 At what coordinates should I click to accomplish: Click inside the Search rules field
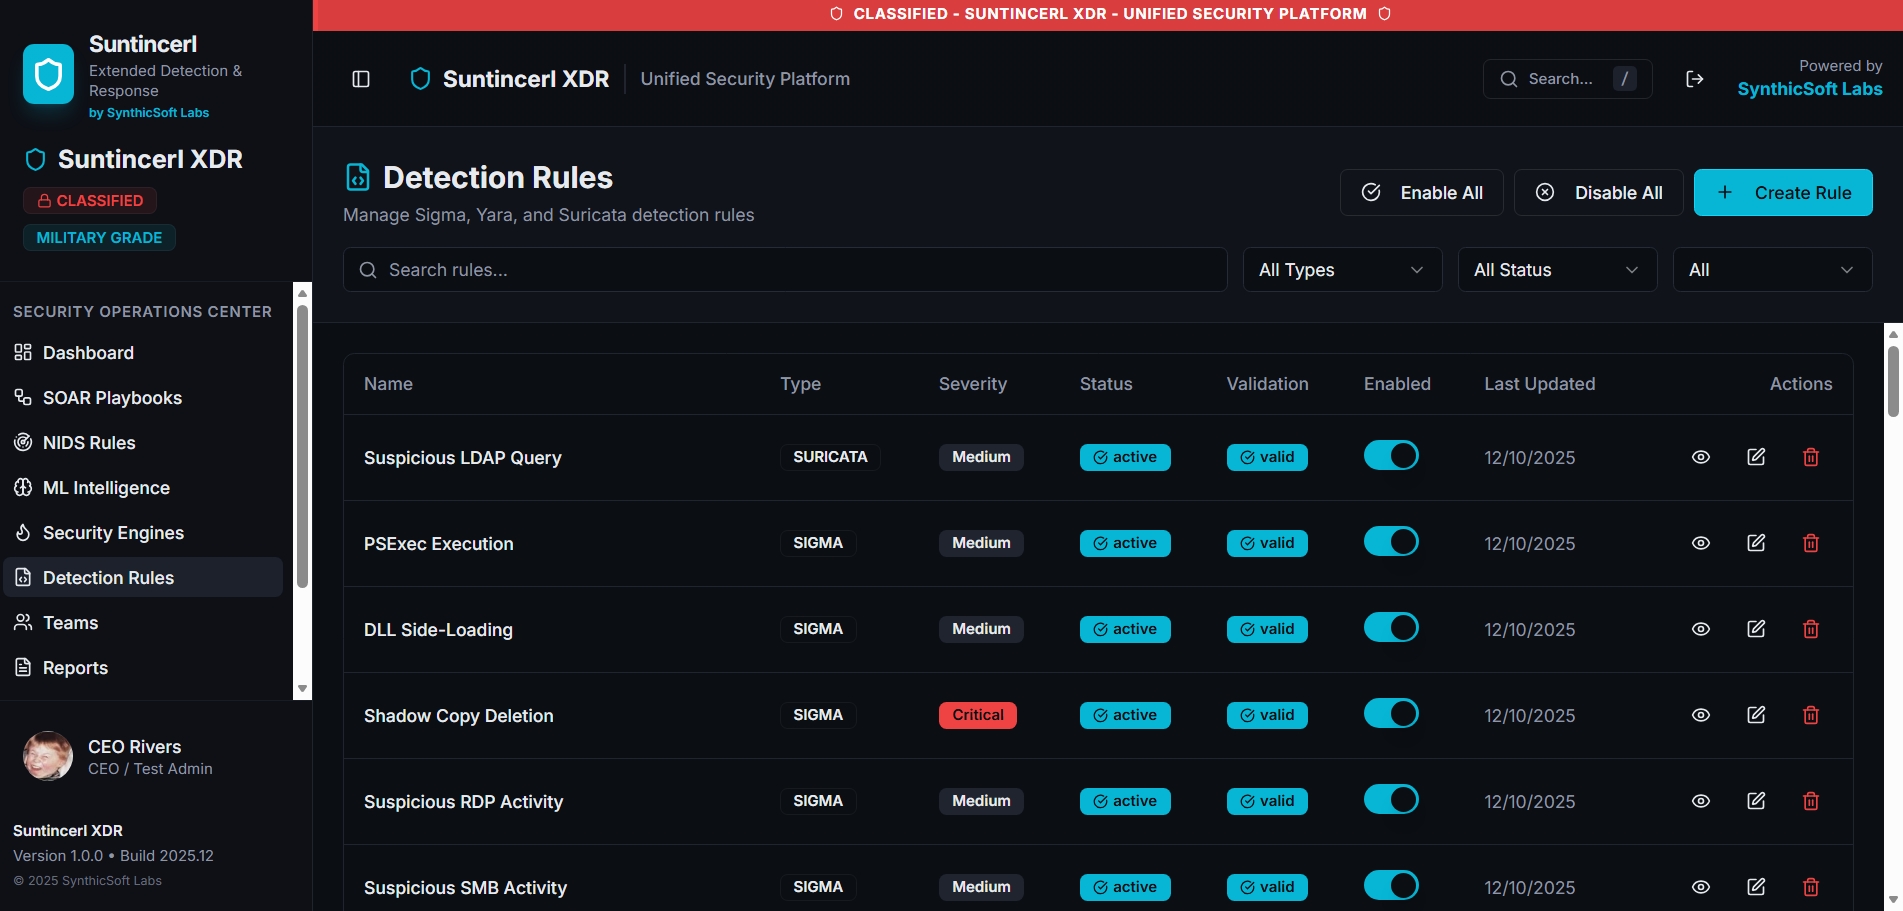point(784,269)
